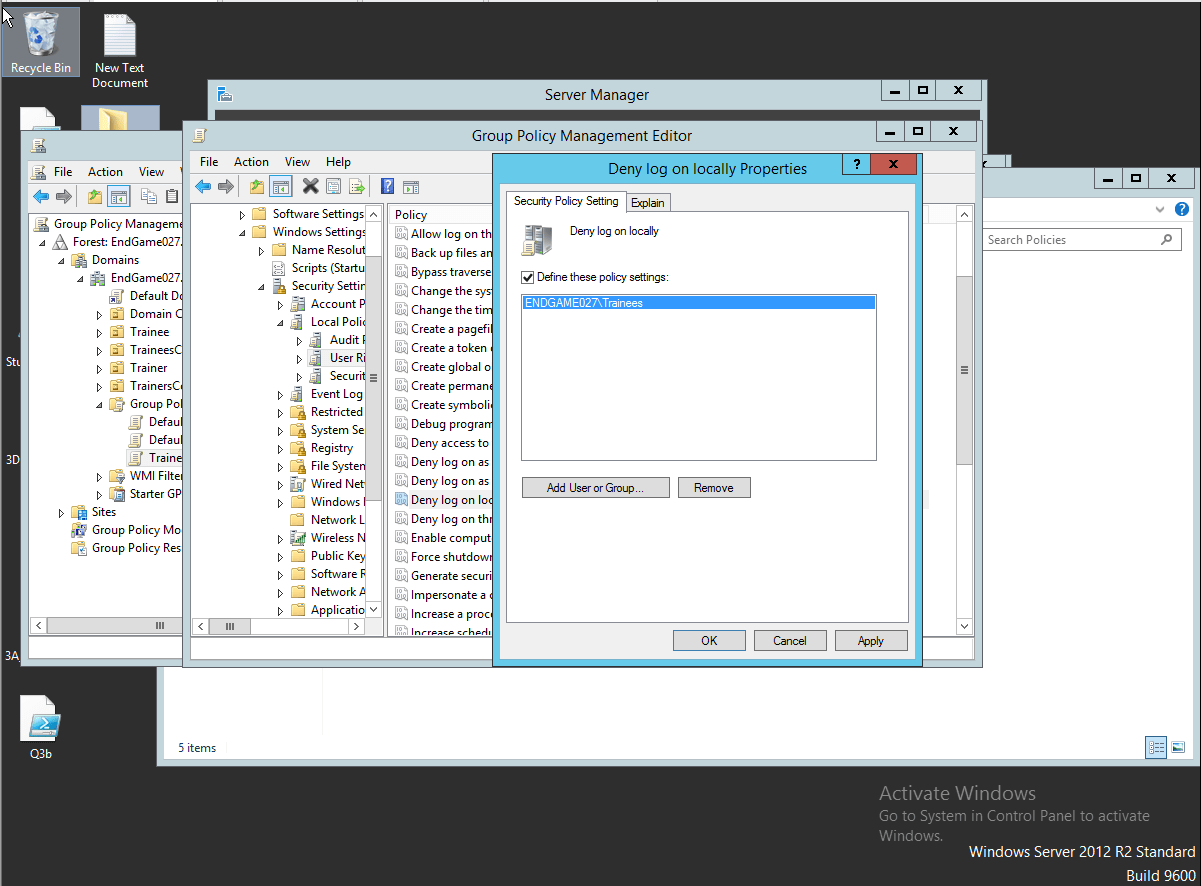Click the Forward arrow toolbar icon

tap(224, 186)
